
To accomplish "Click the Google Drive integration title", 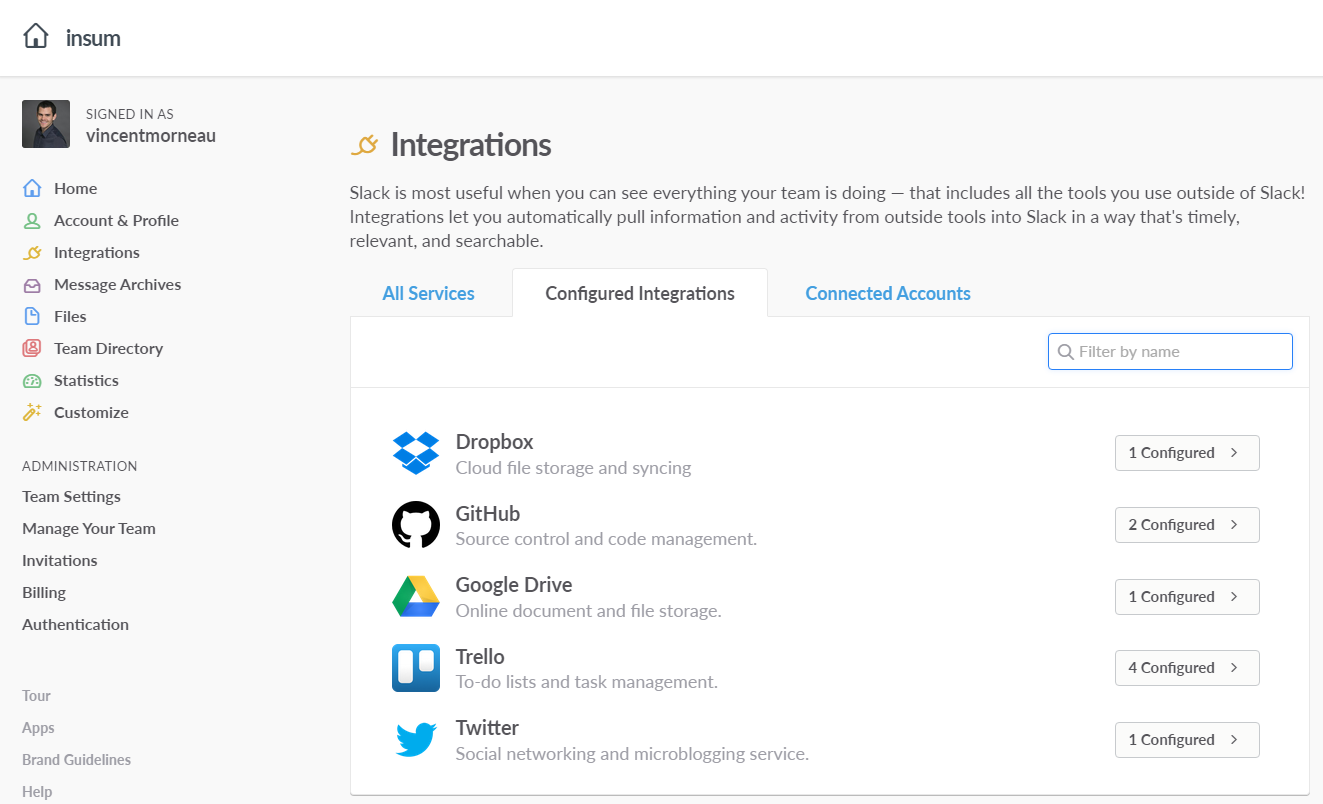I will pos(514,585).
